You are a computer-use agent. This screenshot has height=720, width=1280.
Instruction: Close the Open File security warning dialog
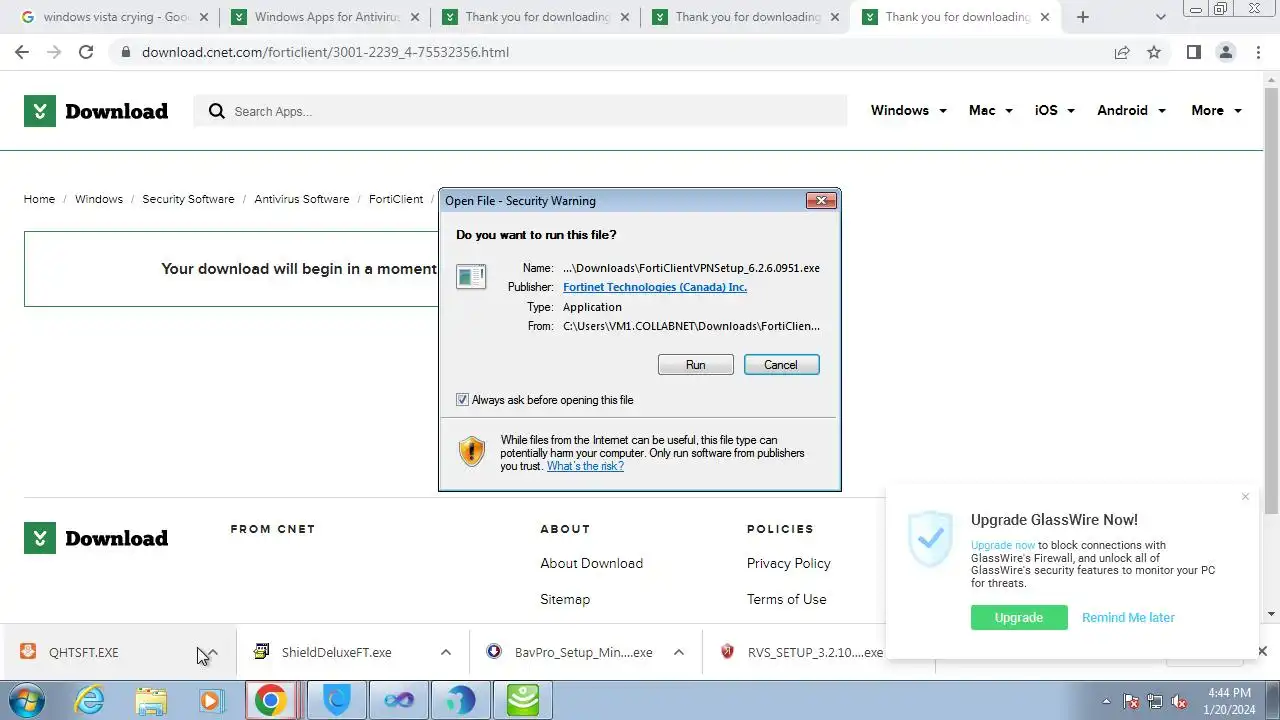point(821,201)
